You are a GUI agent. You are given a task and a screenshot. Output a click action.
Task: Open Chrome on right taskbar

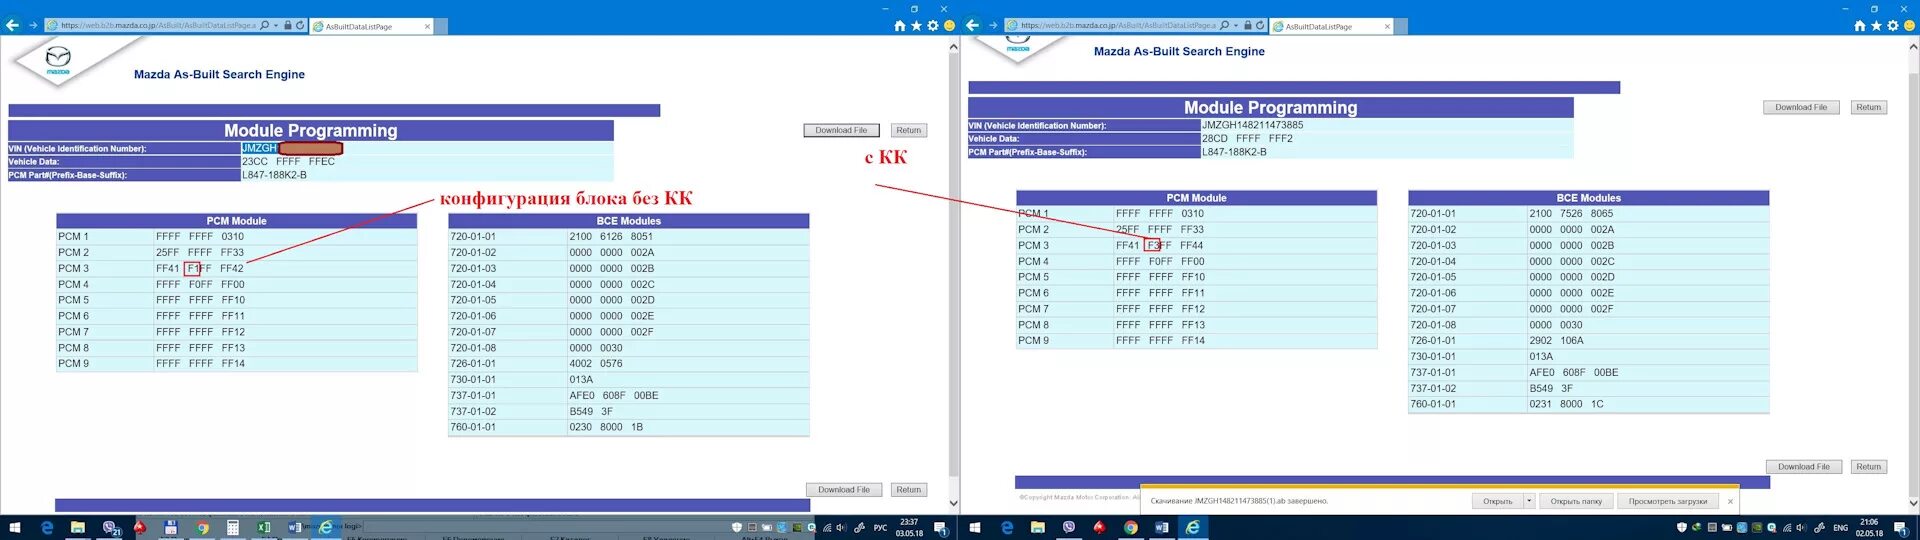(1130, 528)
